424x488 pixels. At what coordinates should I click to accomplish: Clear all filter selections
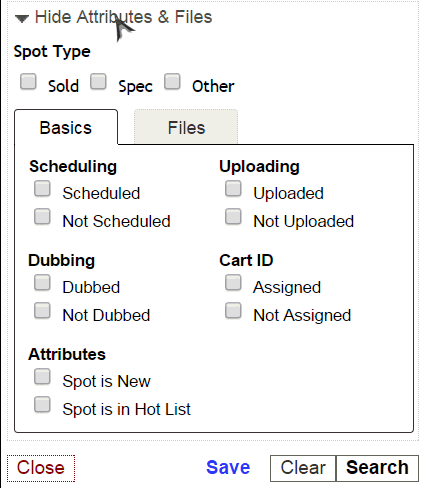pyautogui.click(x=303, y=468)
